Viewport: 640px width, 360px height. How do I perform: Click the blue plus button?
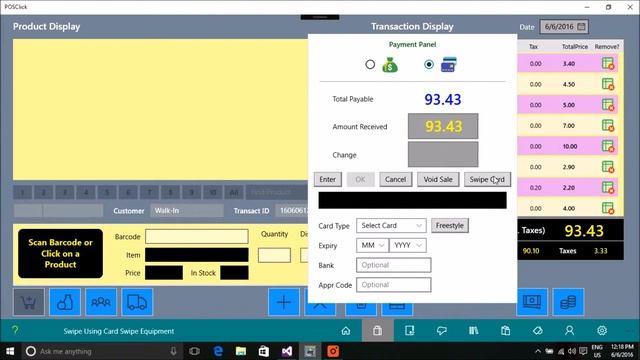284,302
